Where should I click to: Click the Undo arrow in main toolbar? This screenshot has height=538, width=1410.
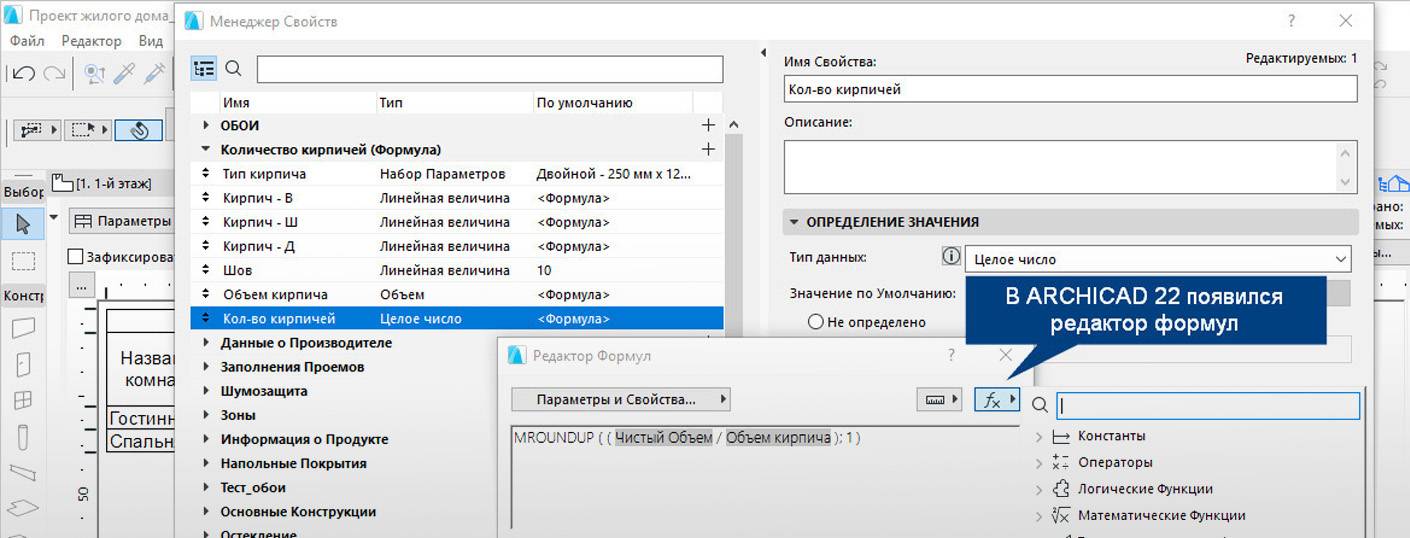tap(24, 73)
